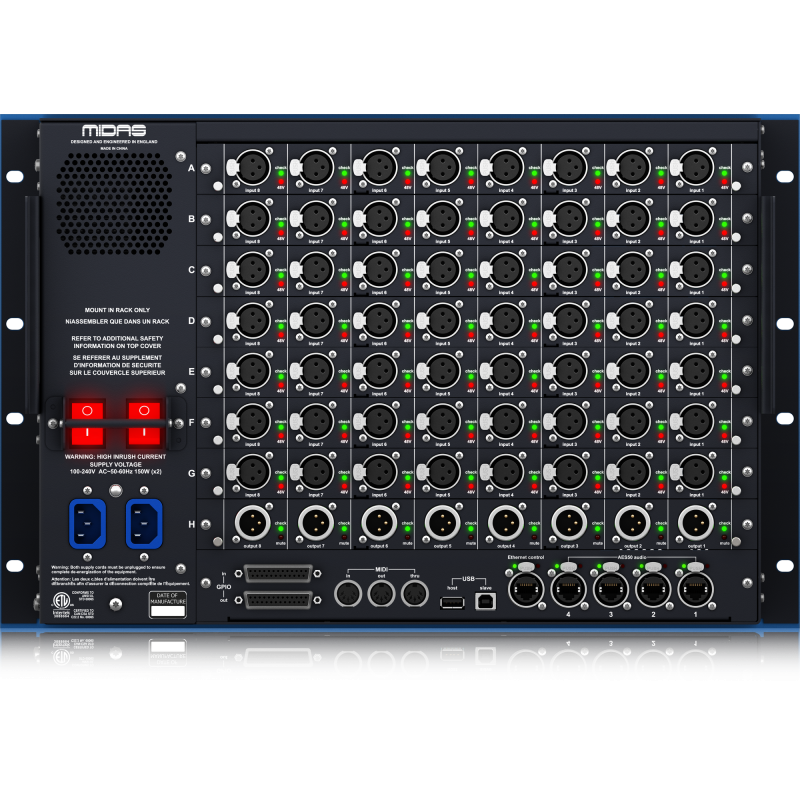Viewport: 800px width, 800px height.
Task: Select row A input 8 XLR connector
Action: [x=250, y=166]
